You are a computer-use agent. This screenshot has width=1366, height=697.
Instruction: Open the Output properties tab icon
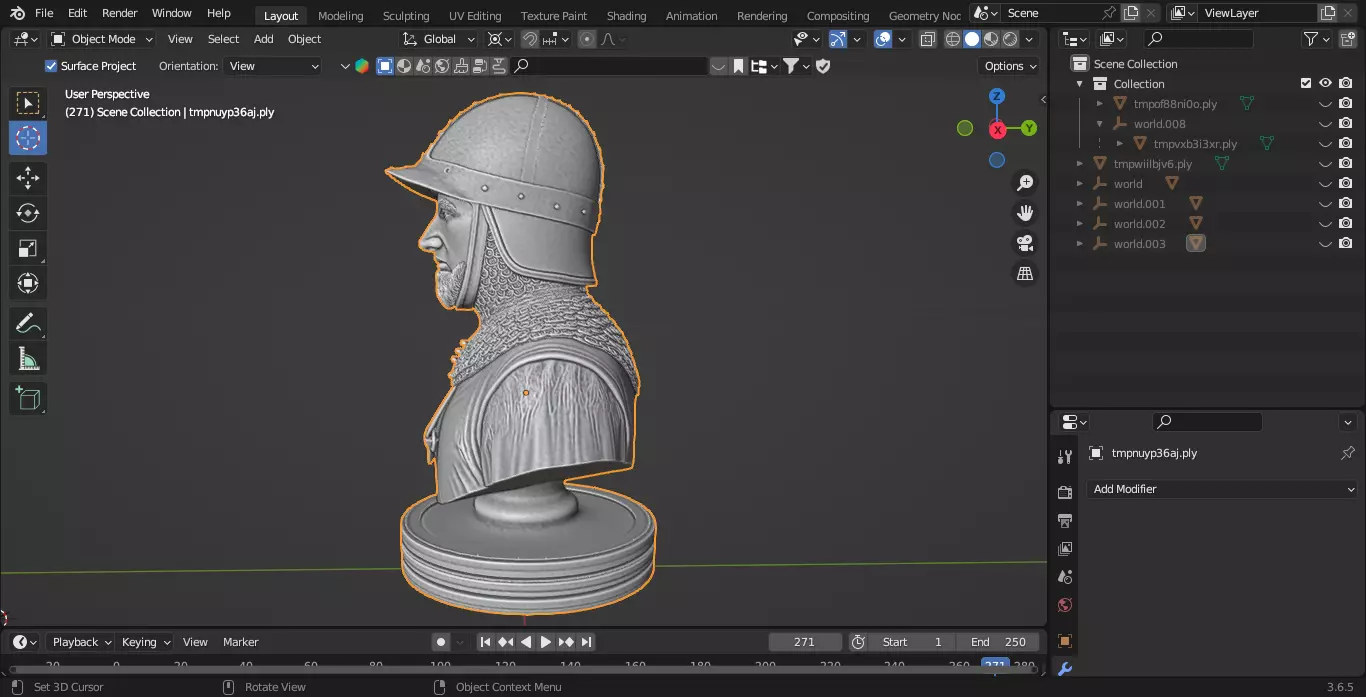[1065, 520]
